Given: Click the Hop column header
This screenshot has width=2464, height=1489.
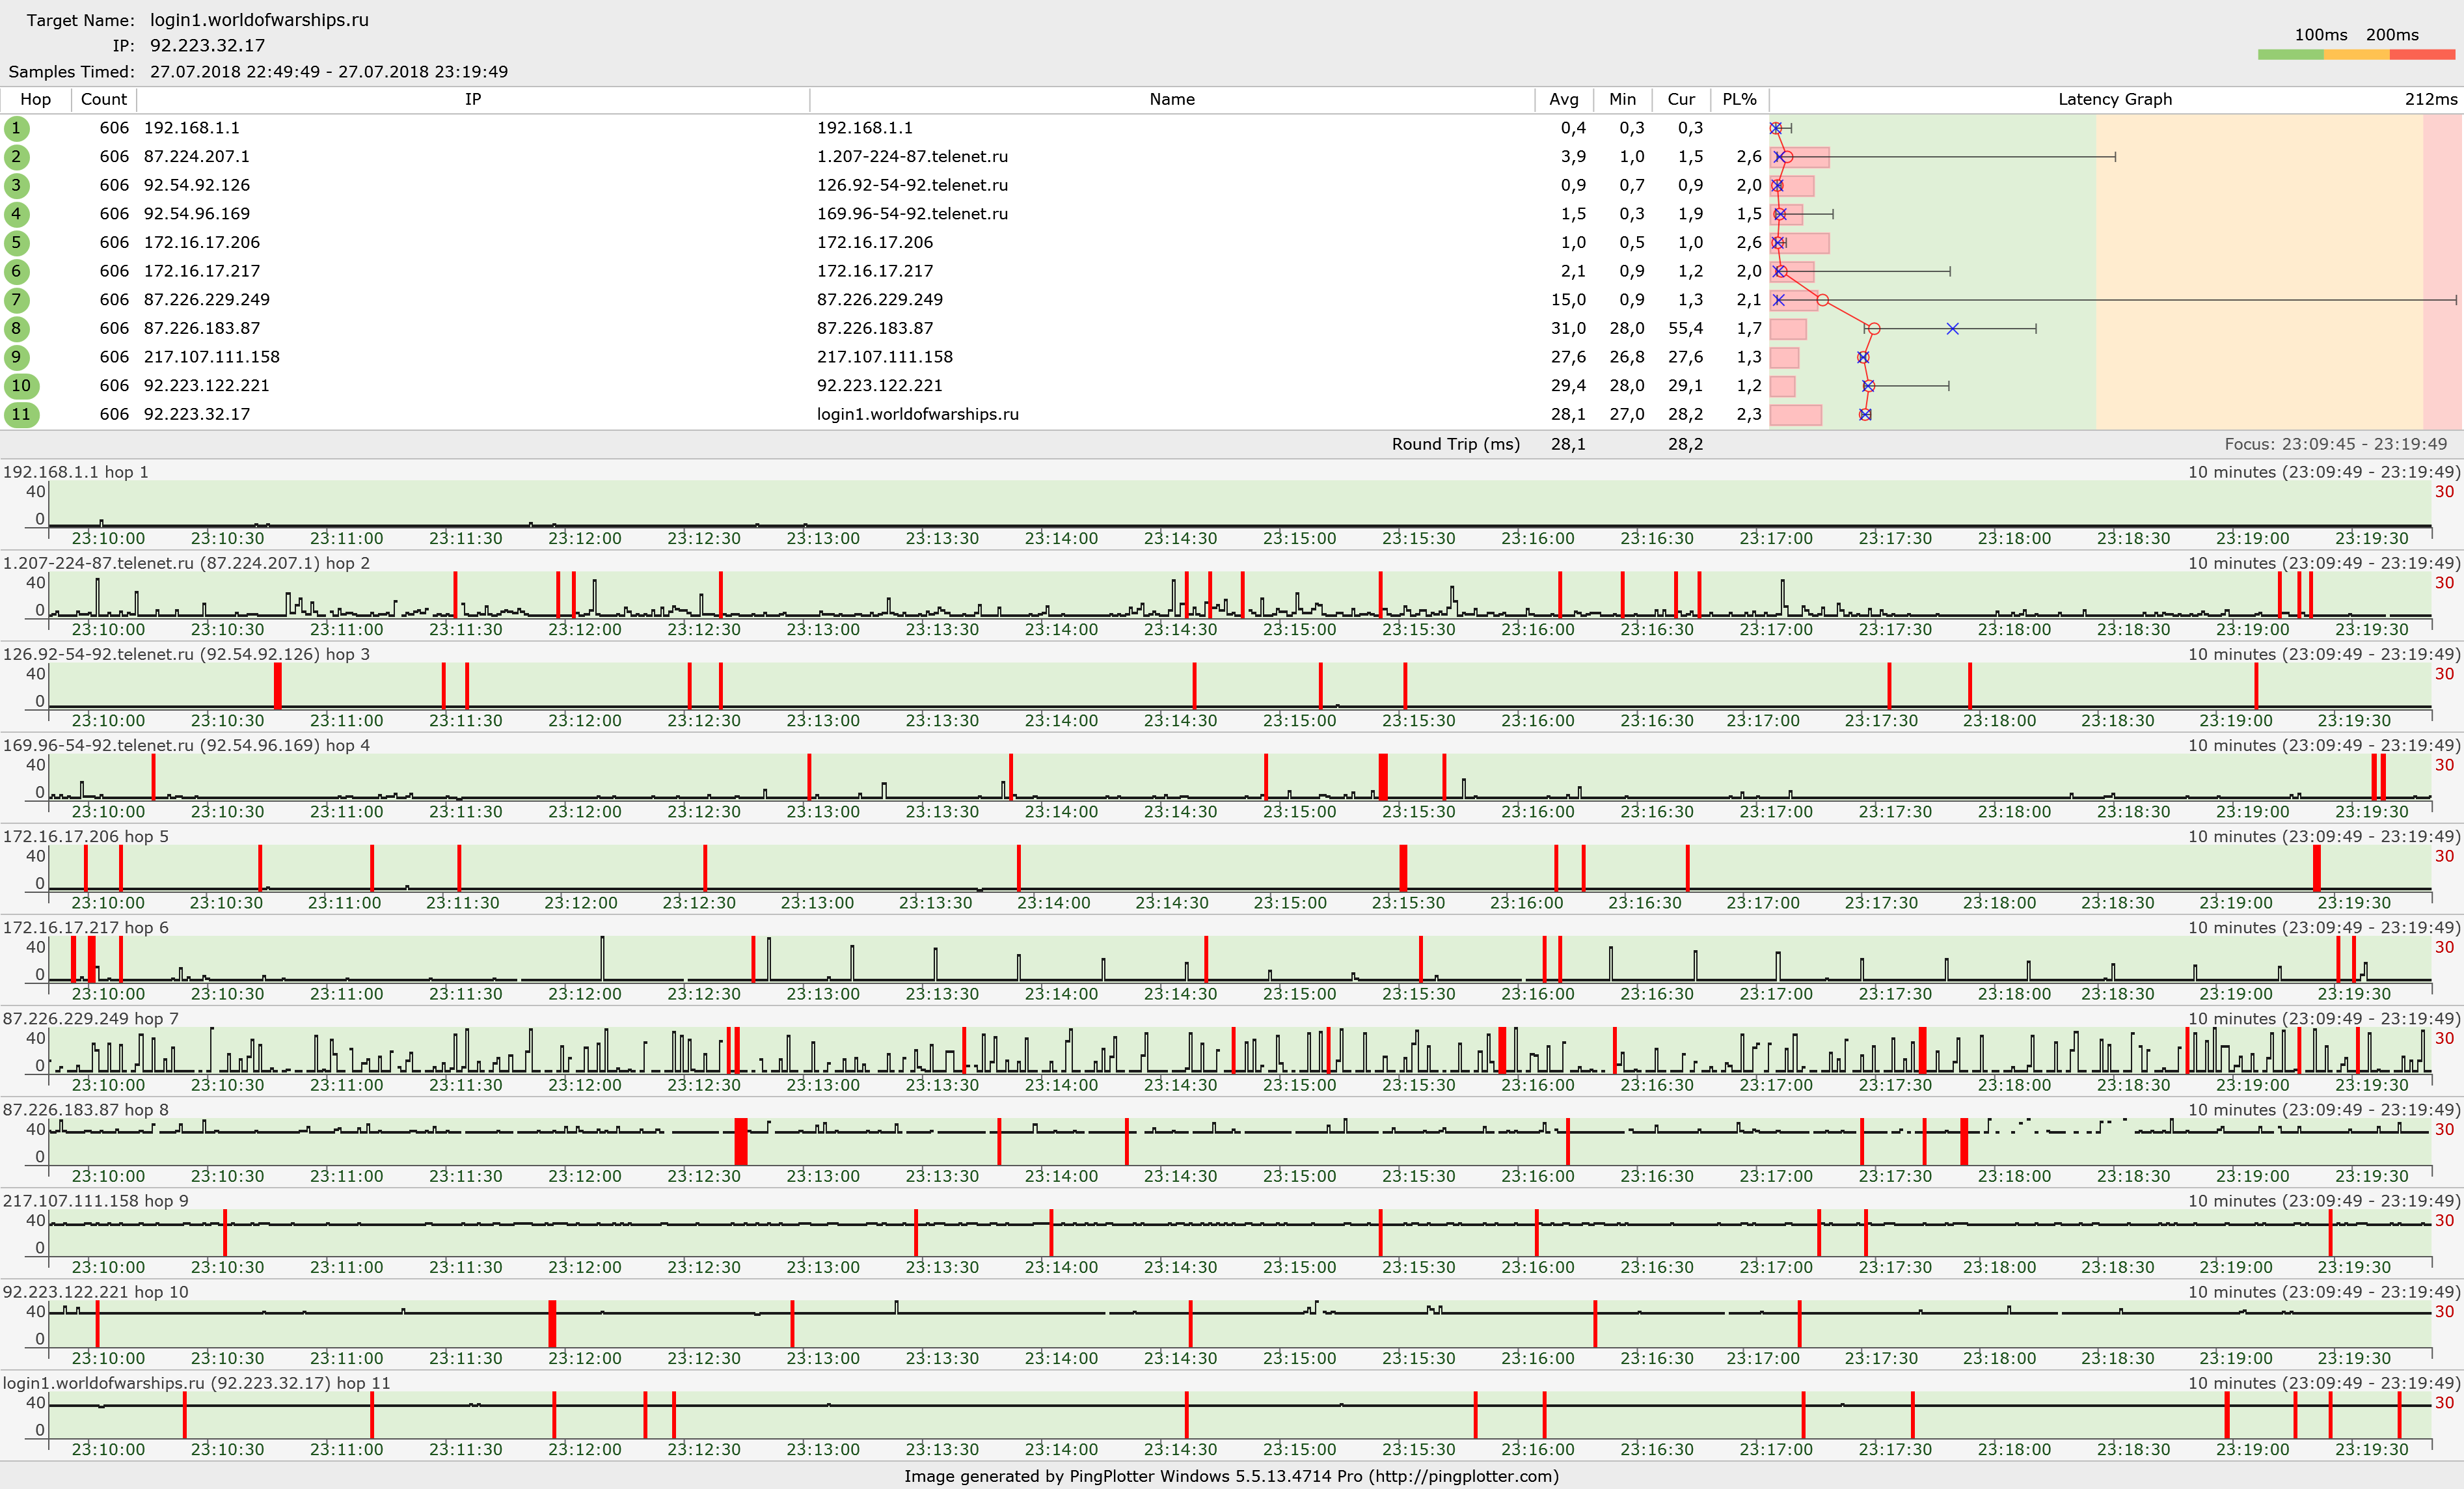Looking at the screenshot, I should [x=35, y=99].
